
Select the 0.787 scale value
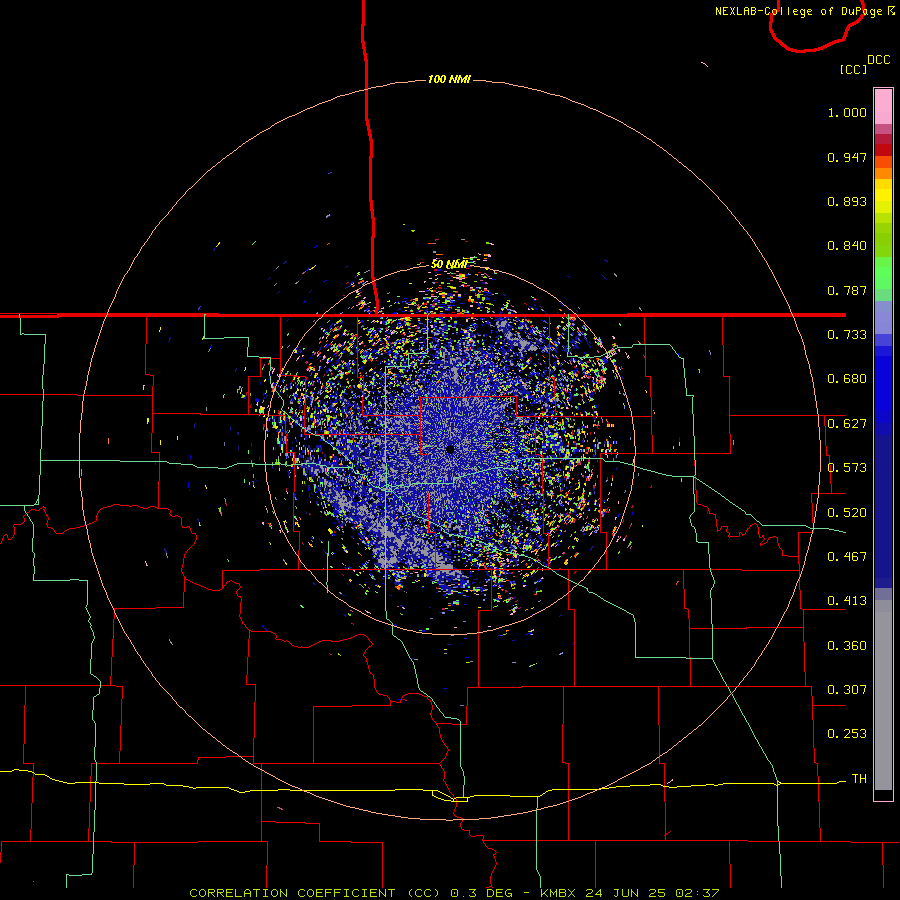click(x=847, y=290)
